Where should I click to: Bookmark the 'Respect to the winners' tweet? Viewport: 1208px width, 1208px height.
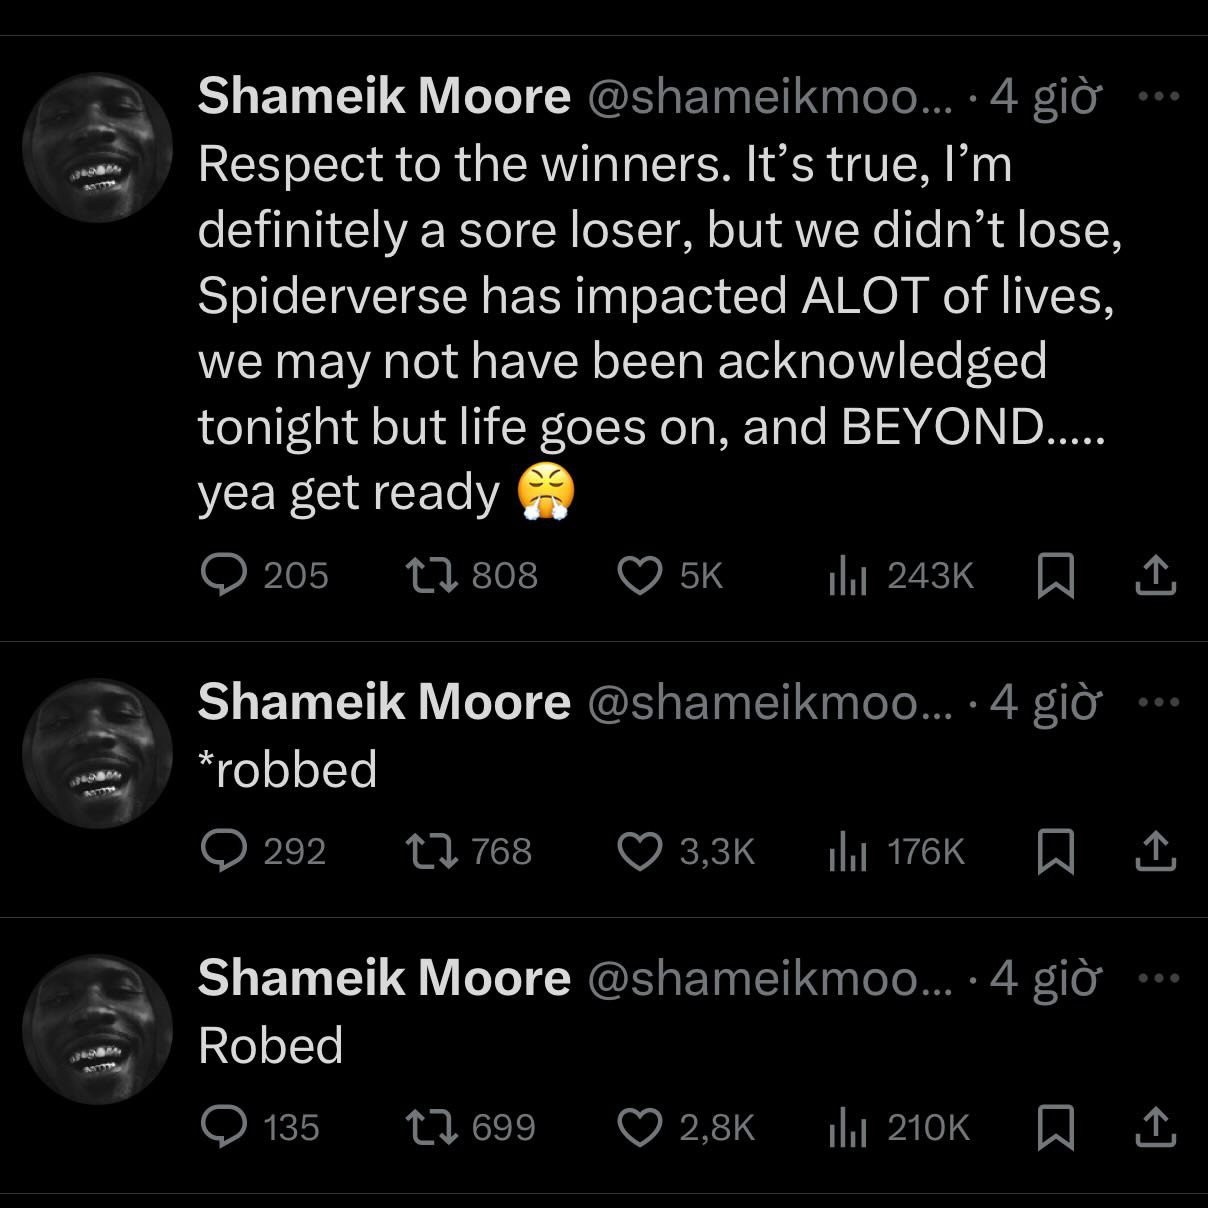point(1057,575)
